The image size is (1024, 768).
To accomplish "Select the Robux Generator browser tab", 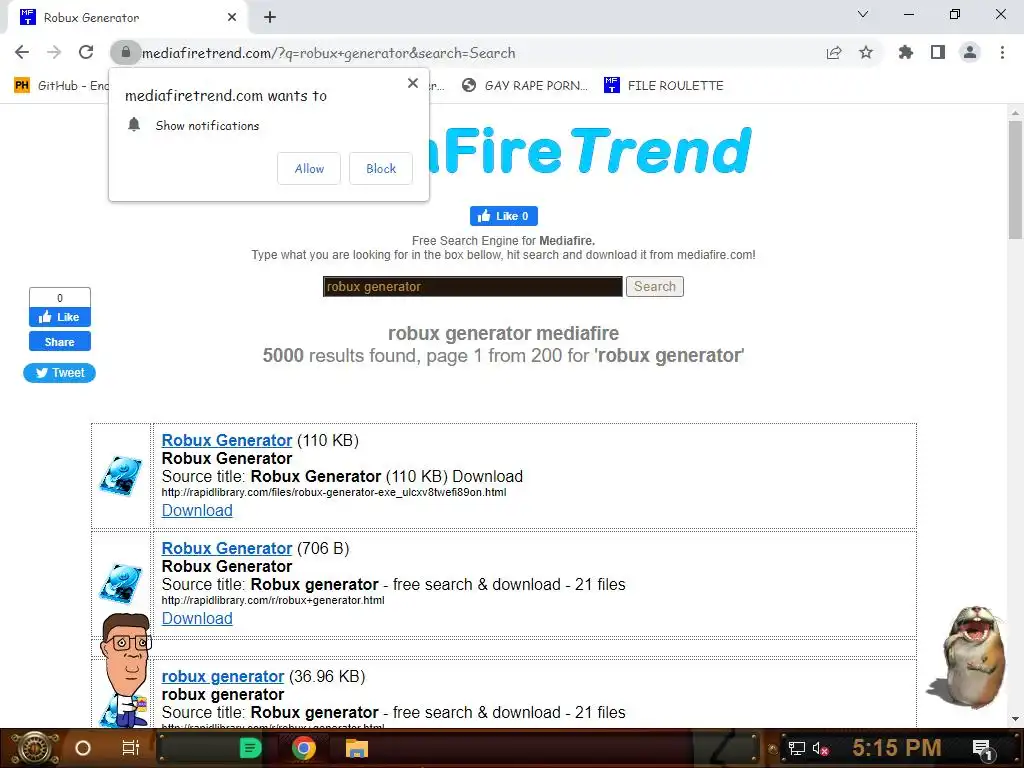I will click(x=127, y=18).
